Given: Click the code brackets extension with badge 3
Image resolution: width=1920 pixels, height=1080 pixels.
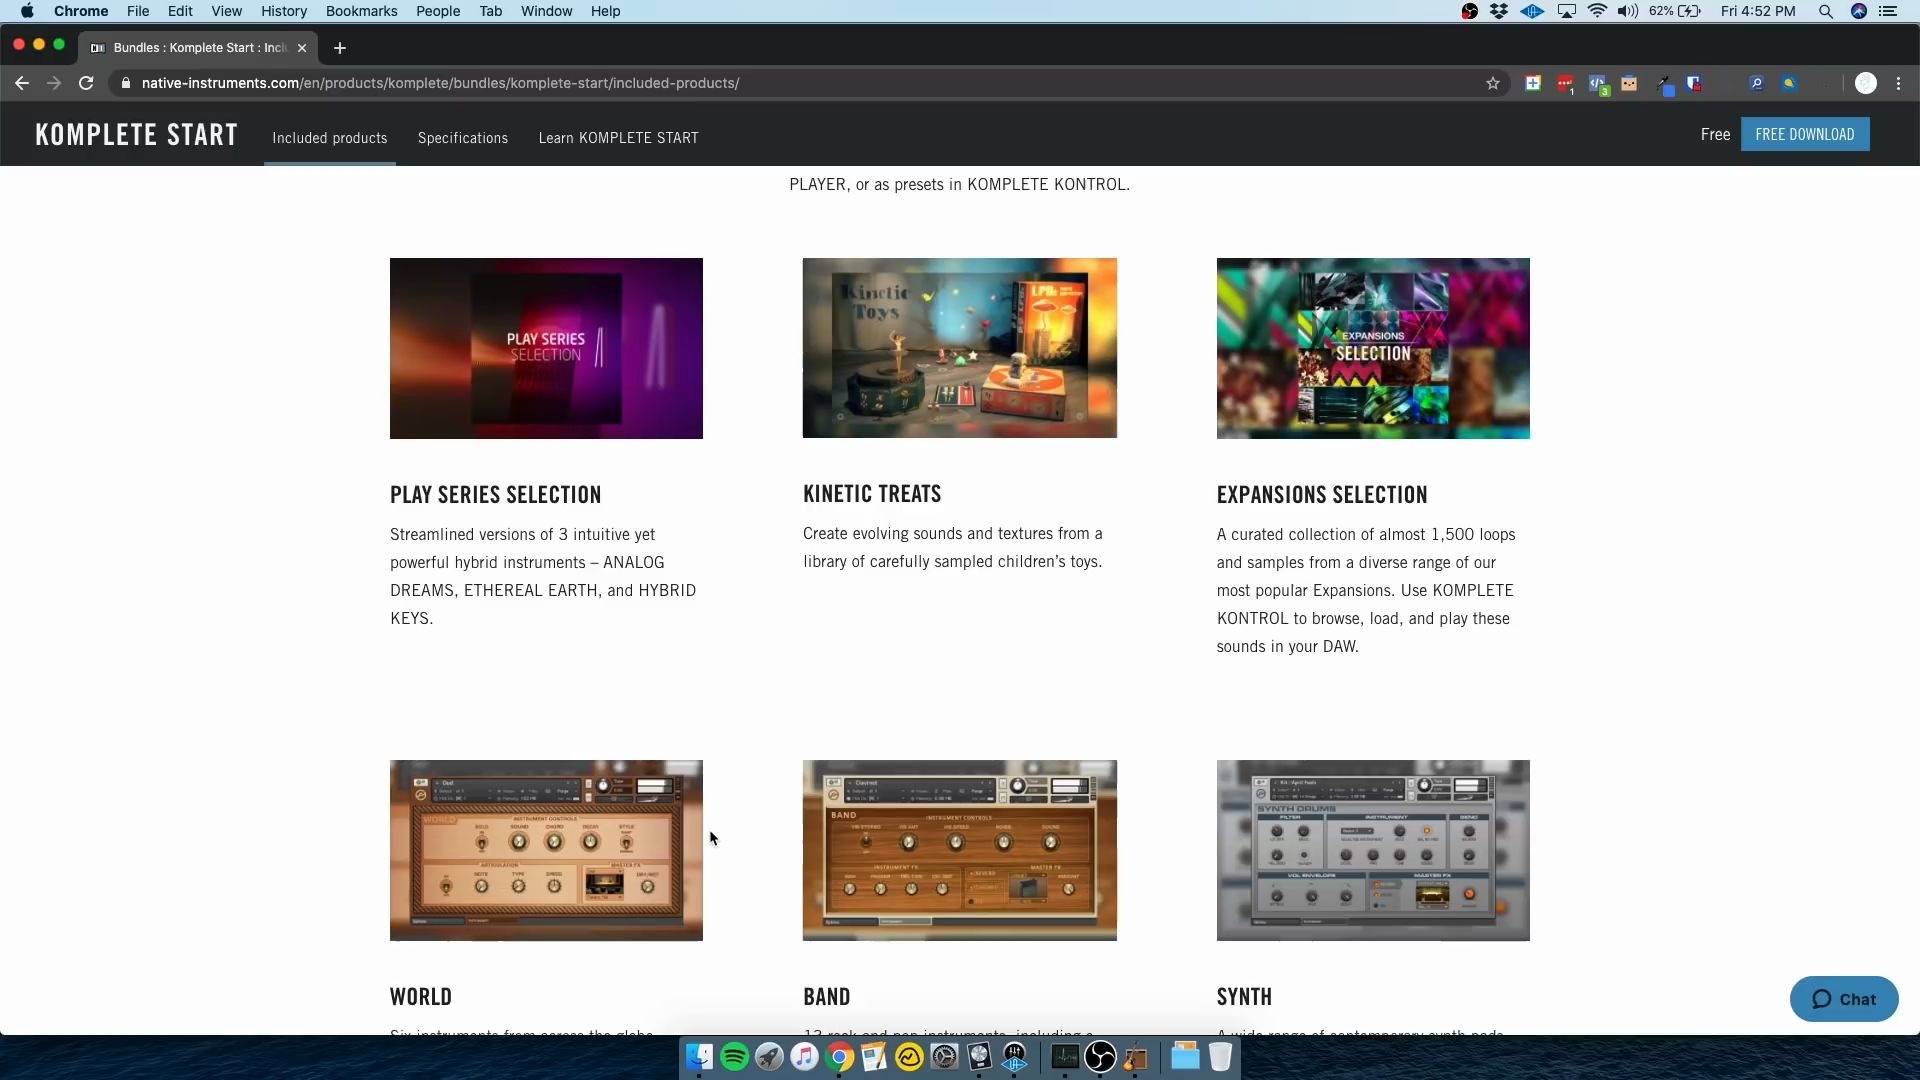Looking at the screenshot, I should click(x=1598, y=84).
